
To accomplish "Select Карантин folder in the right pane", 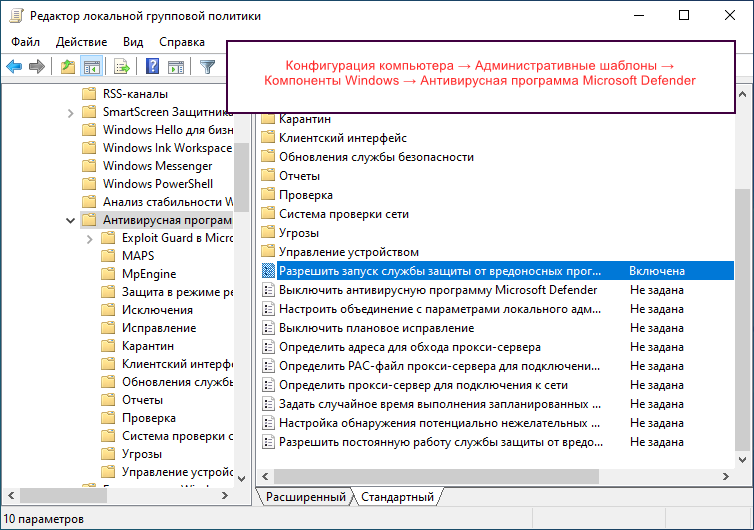I will (x=305, y=119).
